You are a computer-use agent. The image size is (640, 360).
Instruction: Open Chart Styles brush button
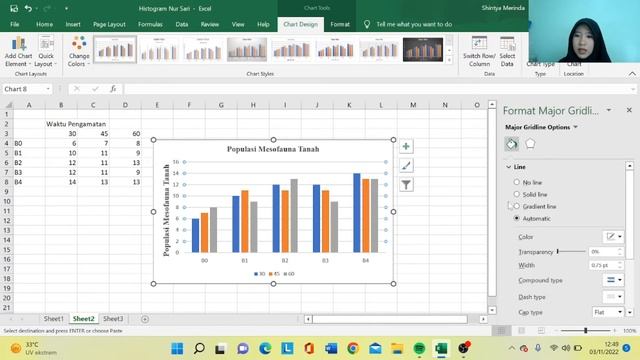coord(406,166)
